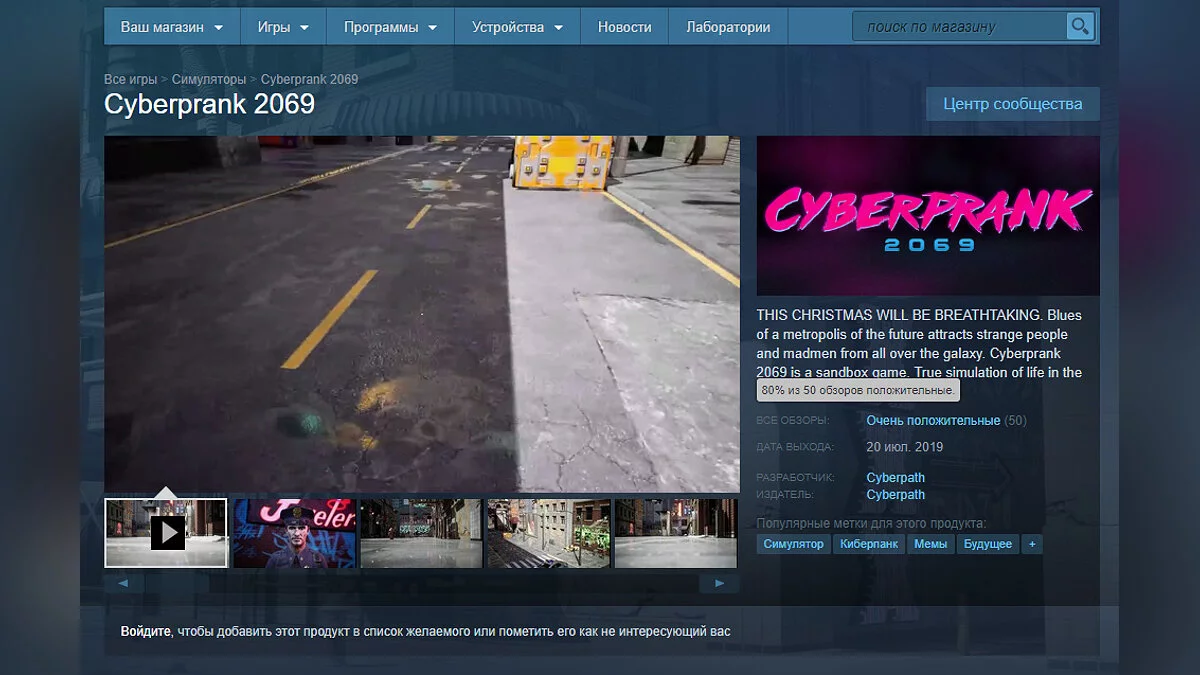Click in the store search field
The image size is (1200, 675).
[957, 27]
